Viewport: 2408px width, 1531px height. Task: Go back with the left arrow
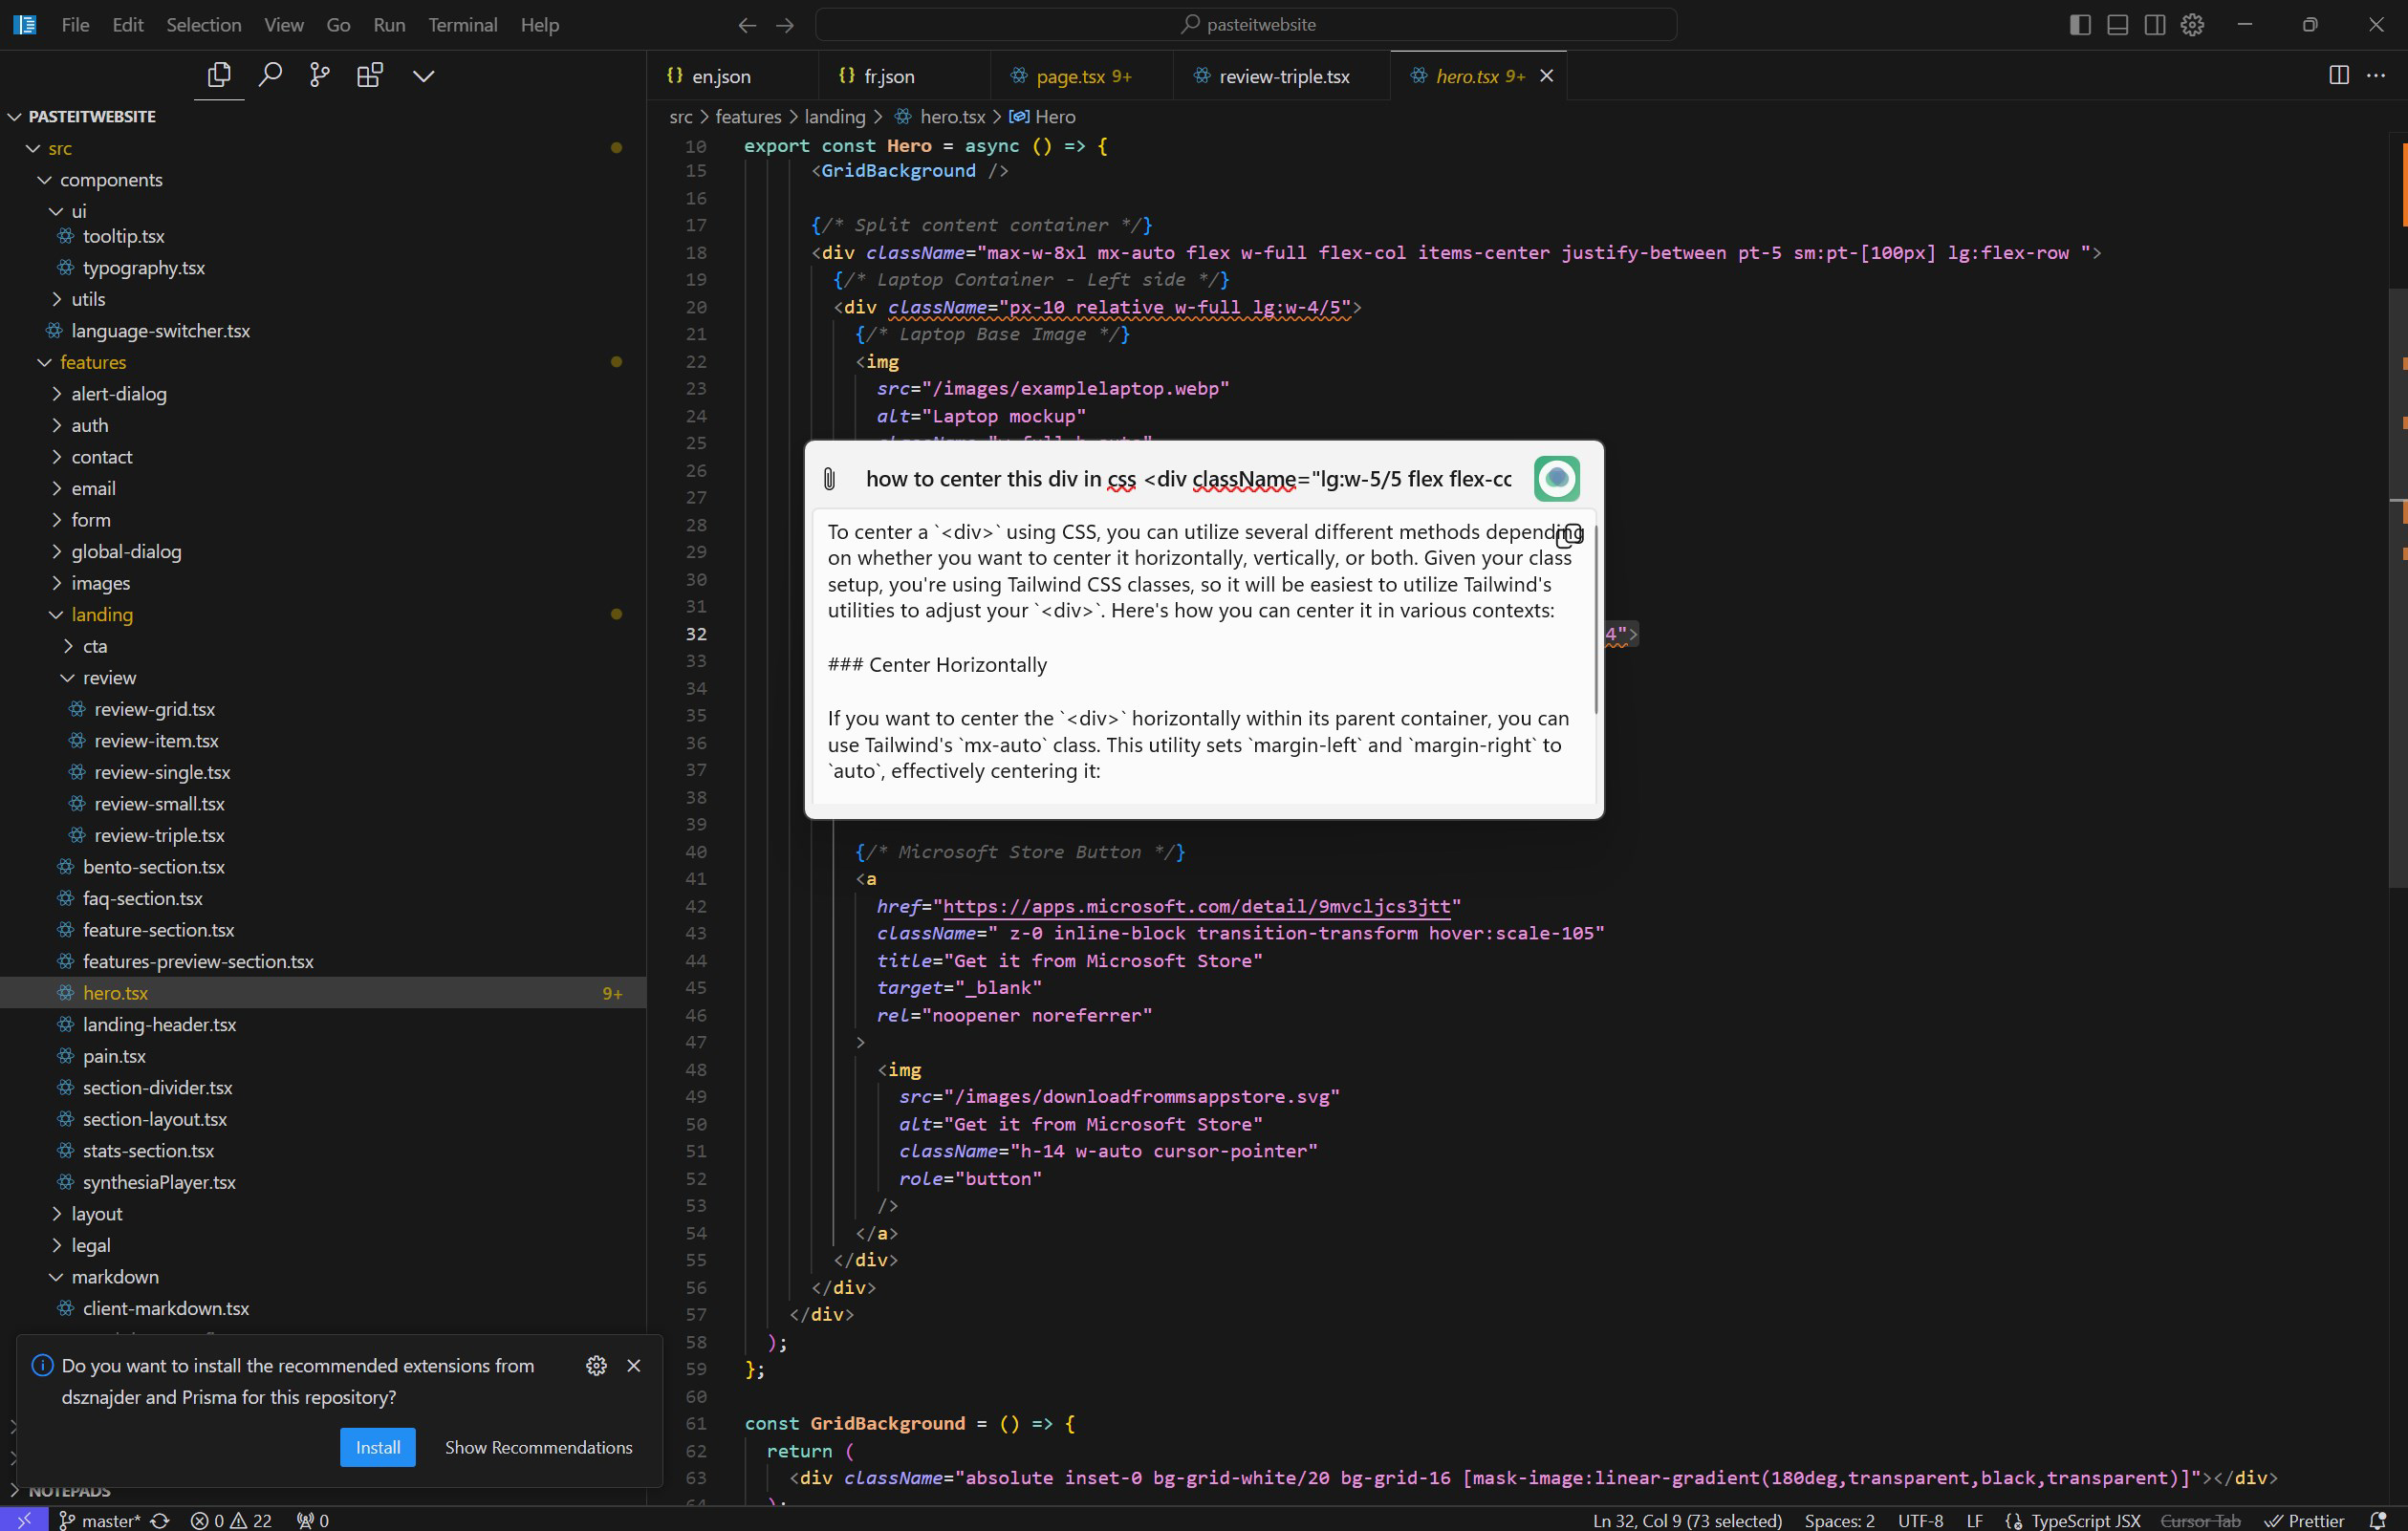pos(747,25)
